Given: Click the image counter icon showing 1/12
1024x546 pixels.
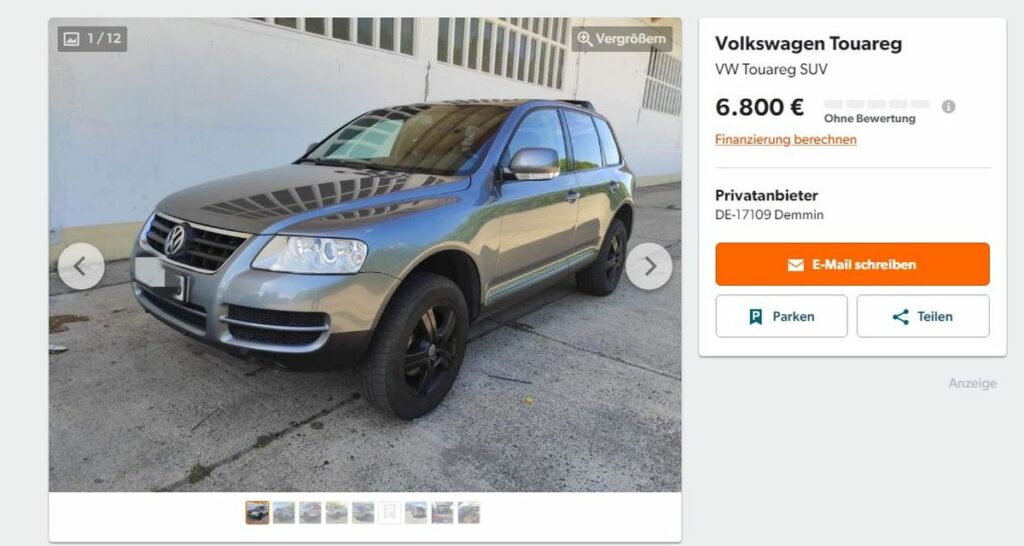Looking at the screenshot, I should click(71, 39).
